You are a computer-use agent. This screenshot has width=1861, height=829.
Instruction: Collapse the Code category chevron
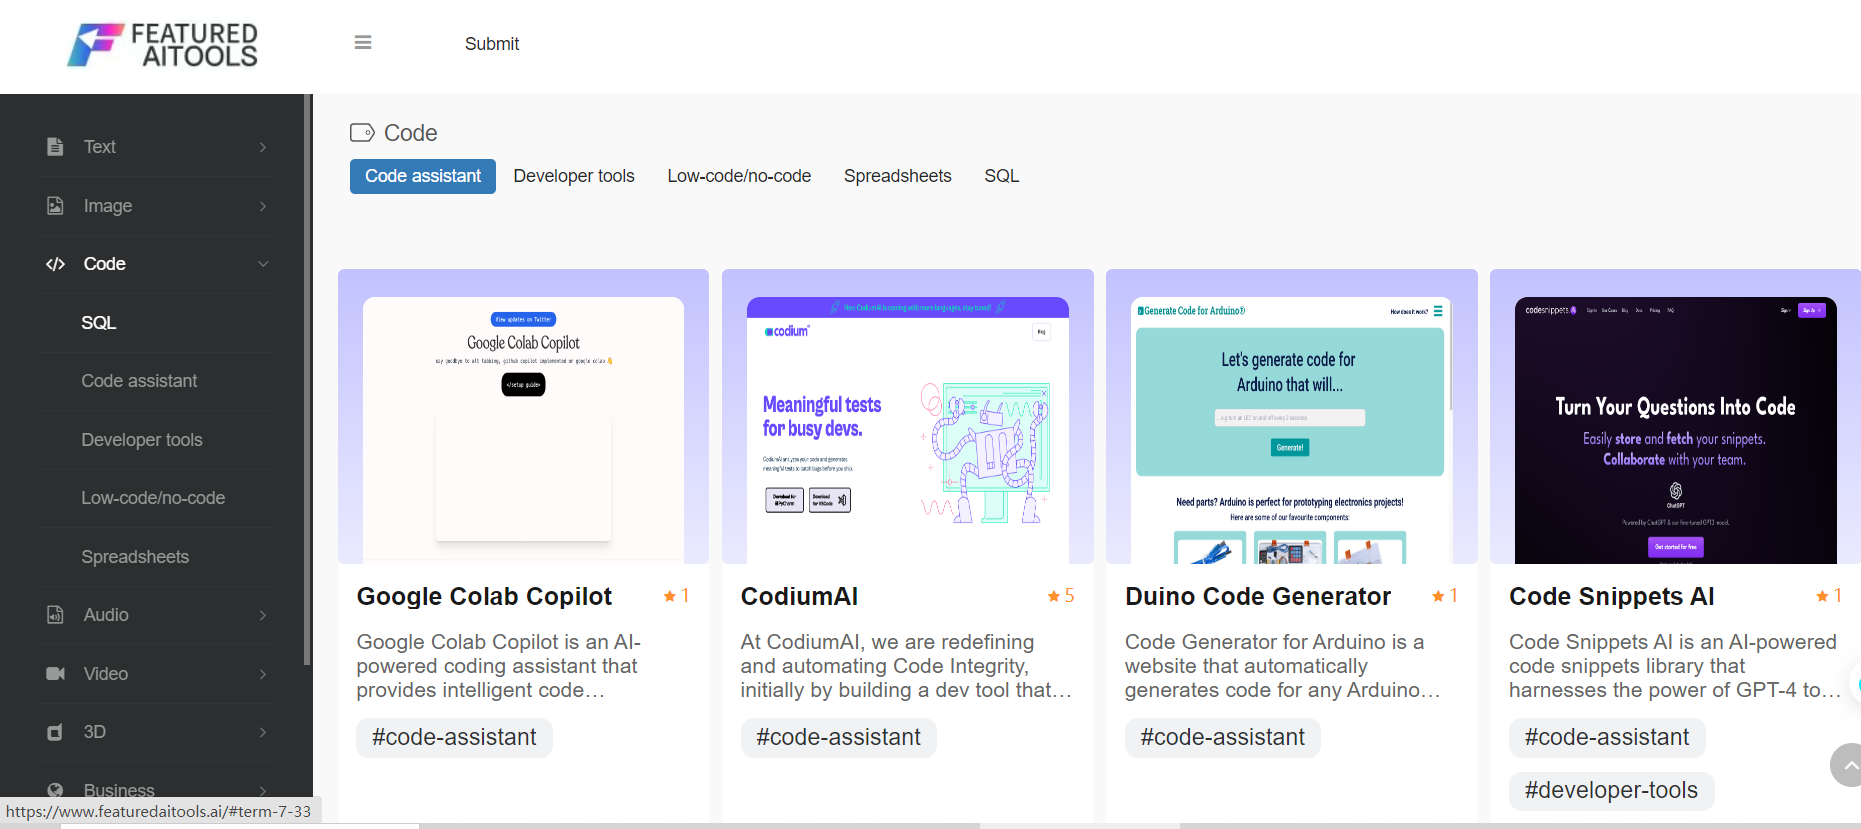click(263, 264)
